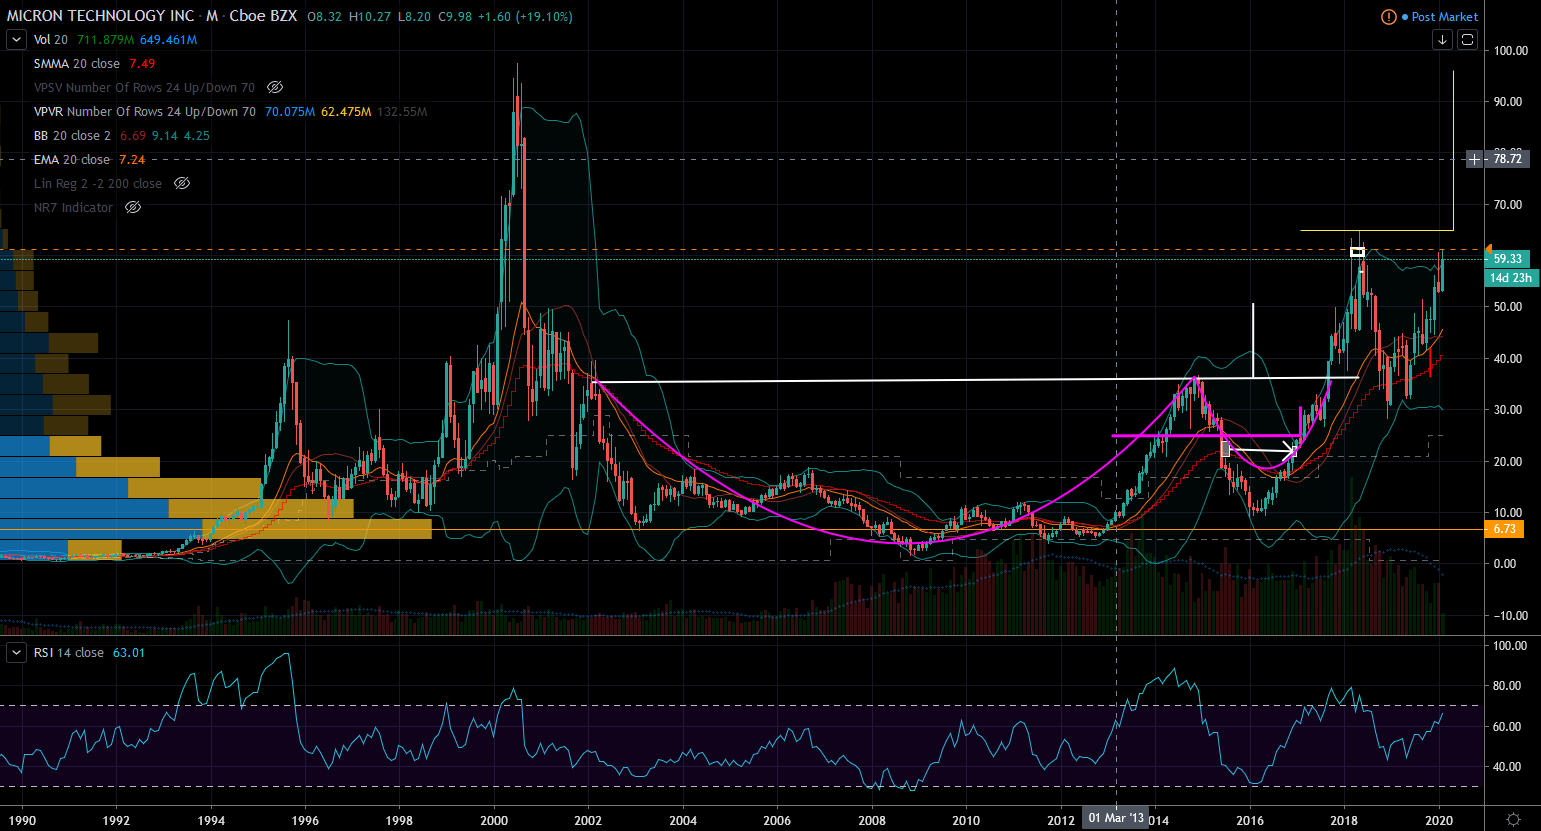Viewport: 1541px width, 831px height.
Task: Click the 78.72 crosshair price label
Action: click(1507, 159)
